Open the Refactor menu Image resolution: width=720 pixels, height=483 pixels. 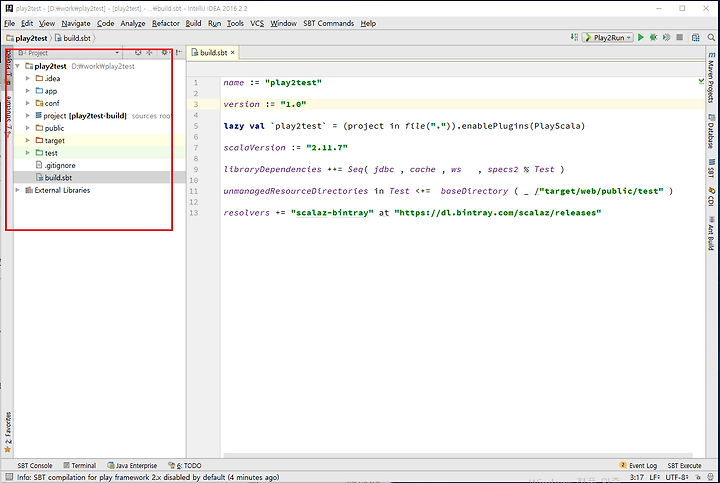pos(166,23)
